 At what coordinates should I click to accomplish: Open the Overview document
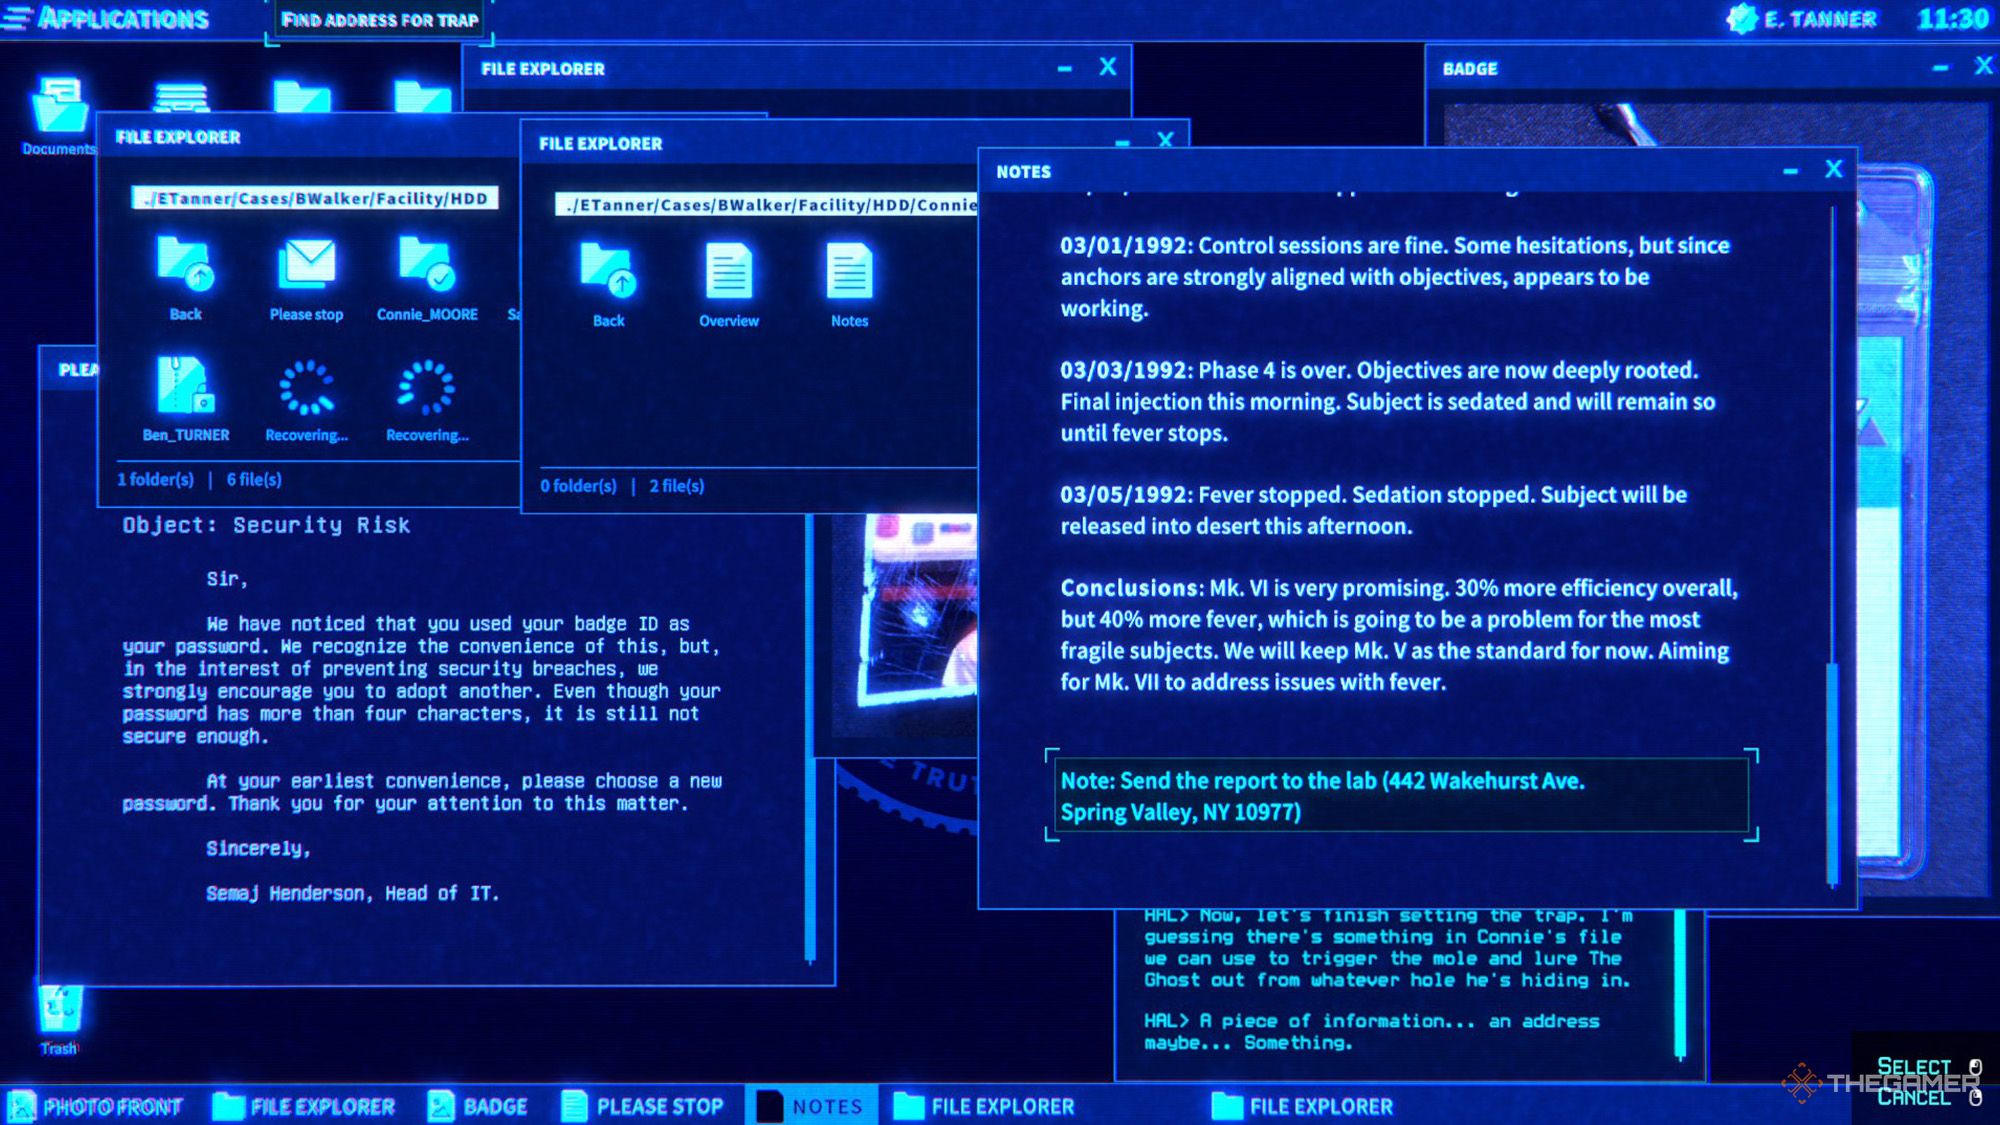point(729,285)
